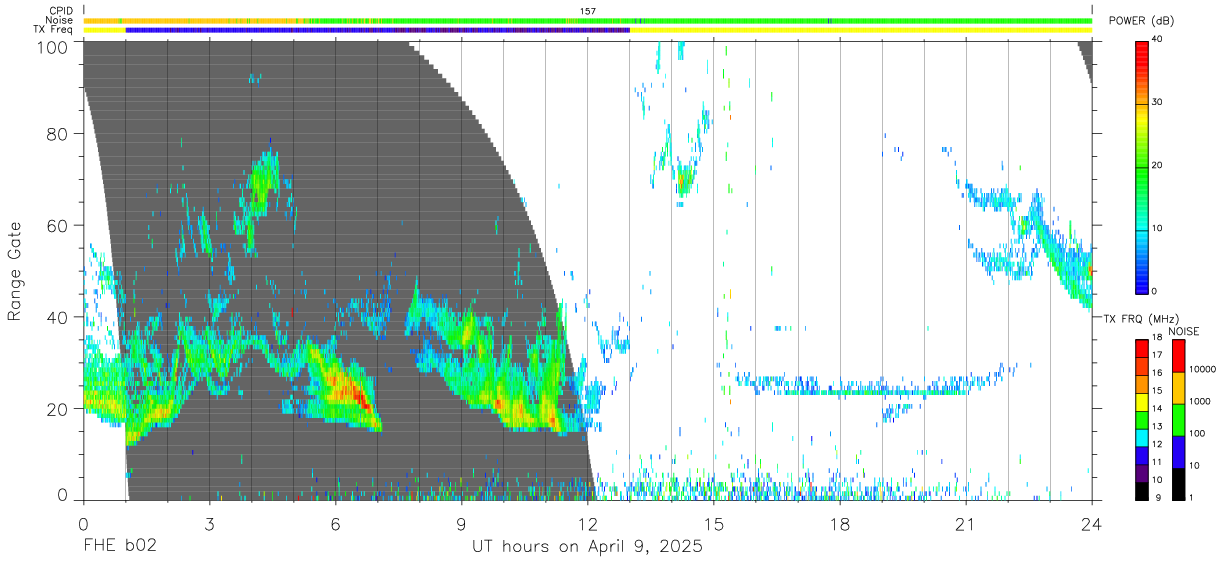Click the Noise strip label
The width and height of the screenshot is (1228, 567).
(59, 20)
